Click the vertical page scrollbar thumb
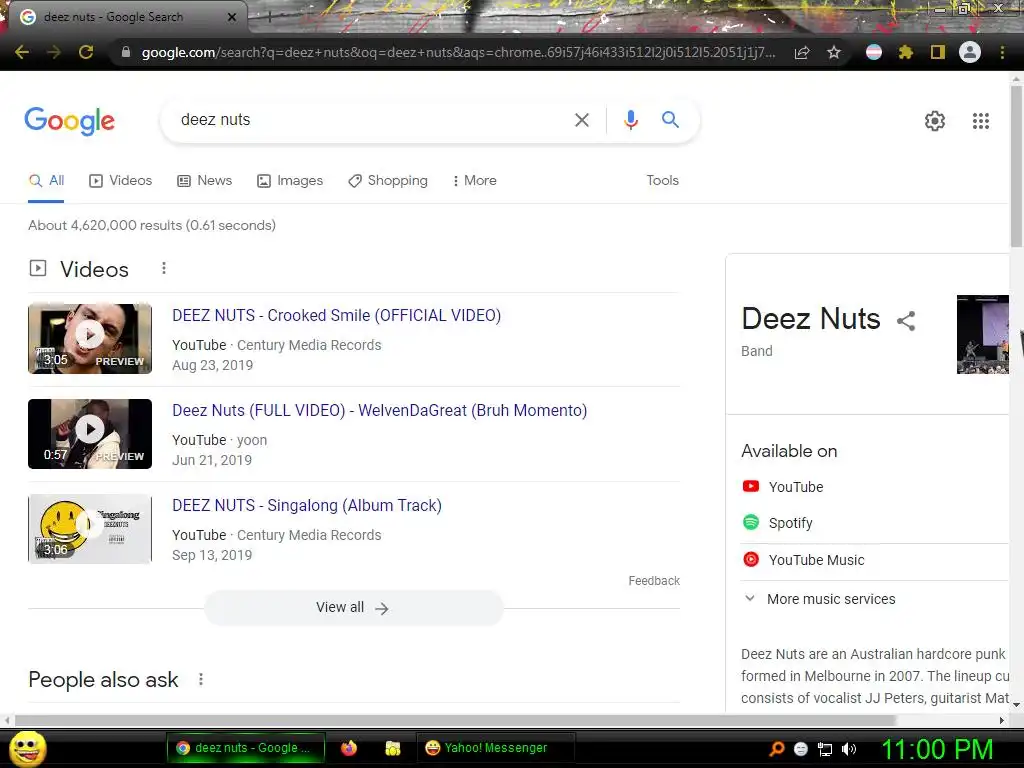The image size is (1024, 768). (x=1016, y=166)
